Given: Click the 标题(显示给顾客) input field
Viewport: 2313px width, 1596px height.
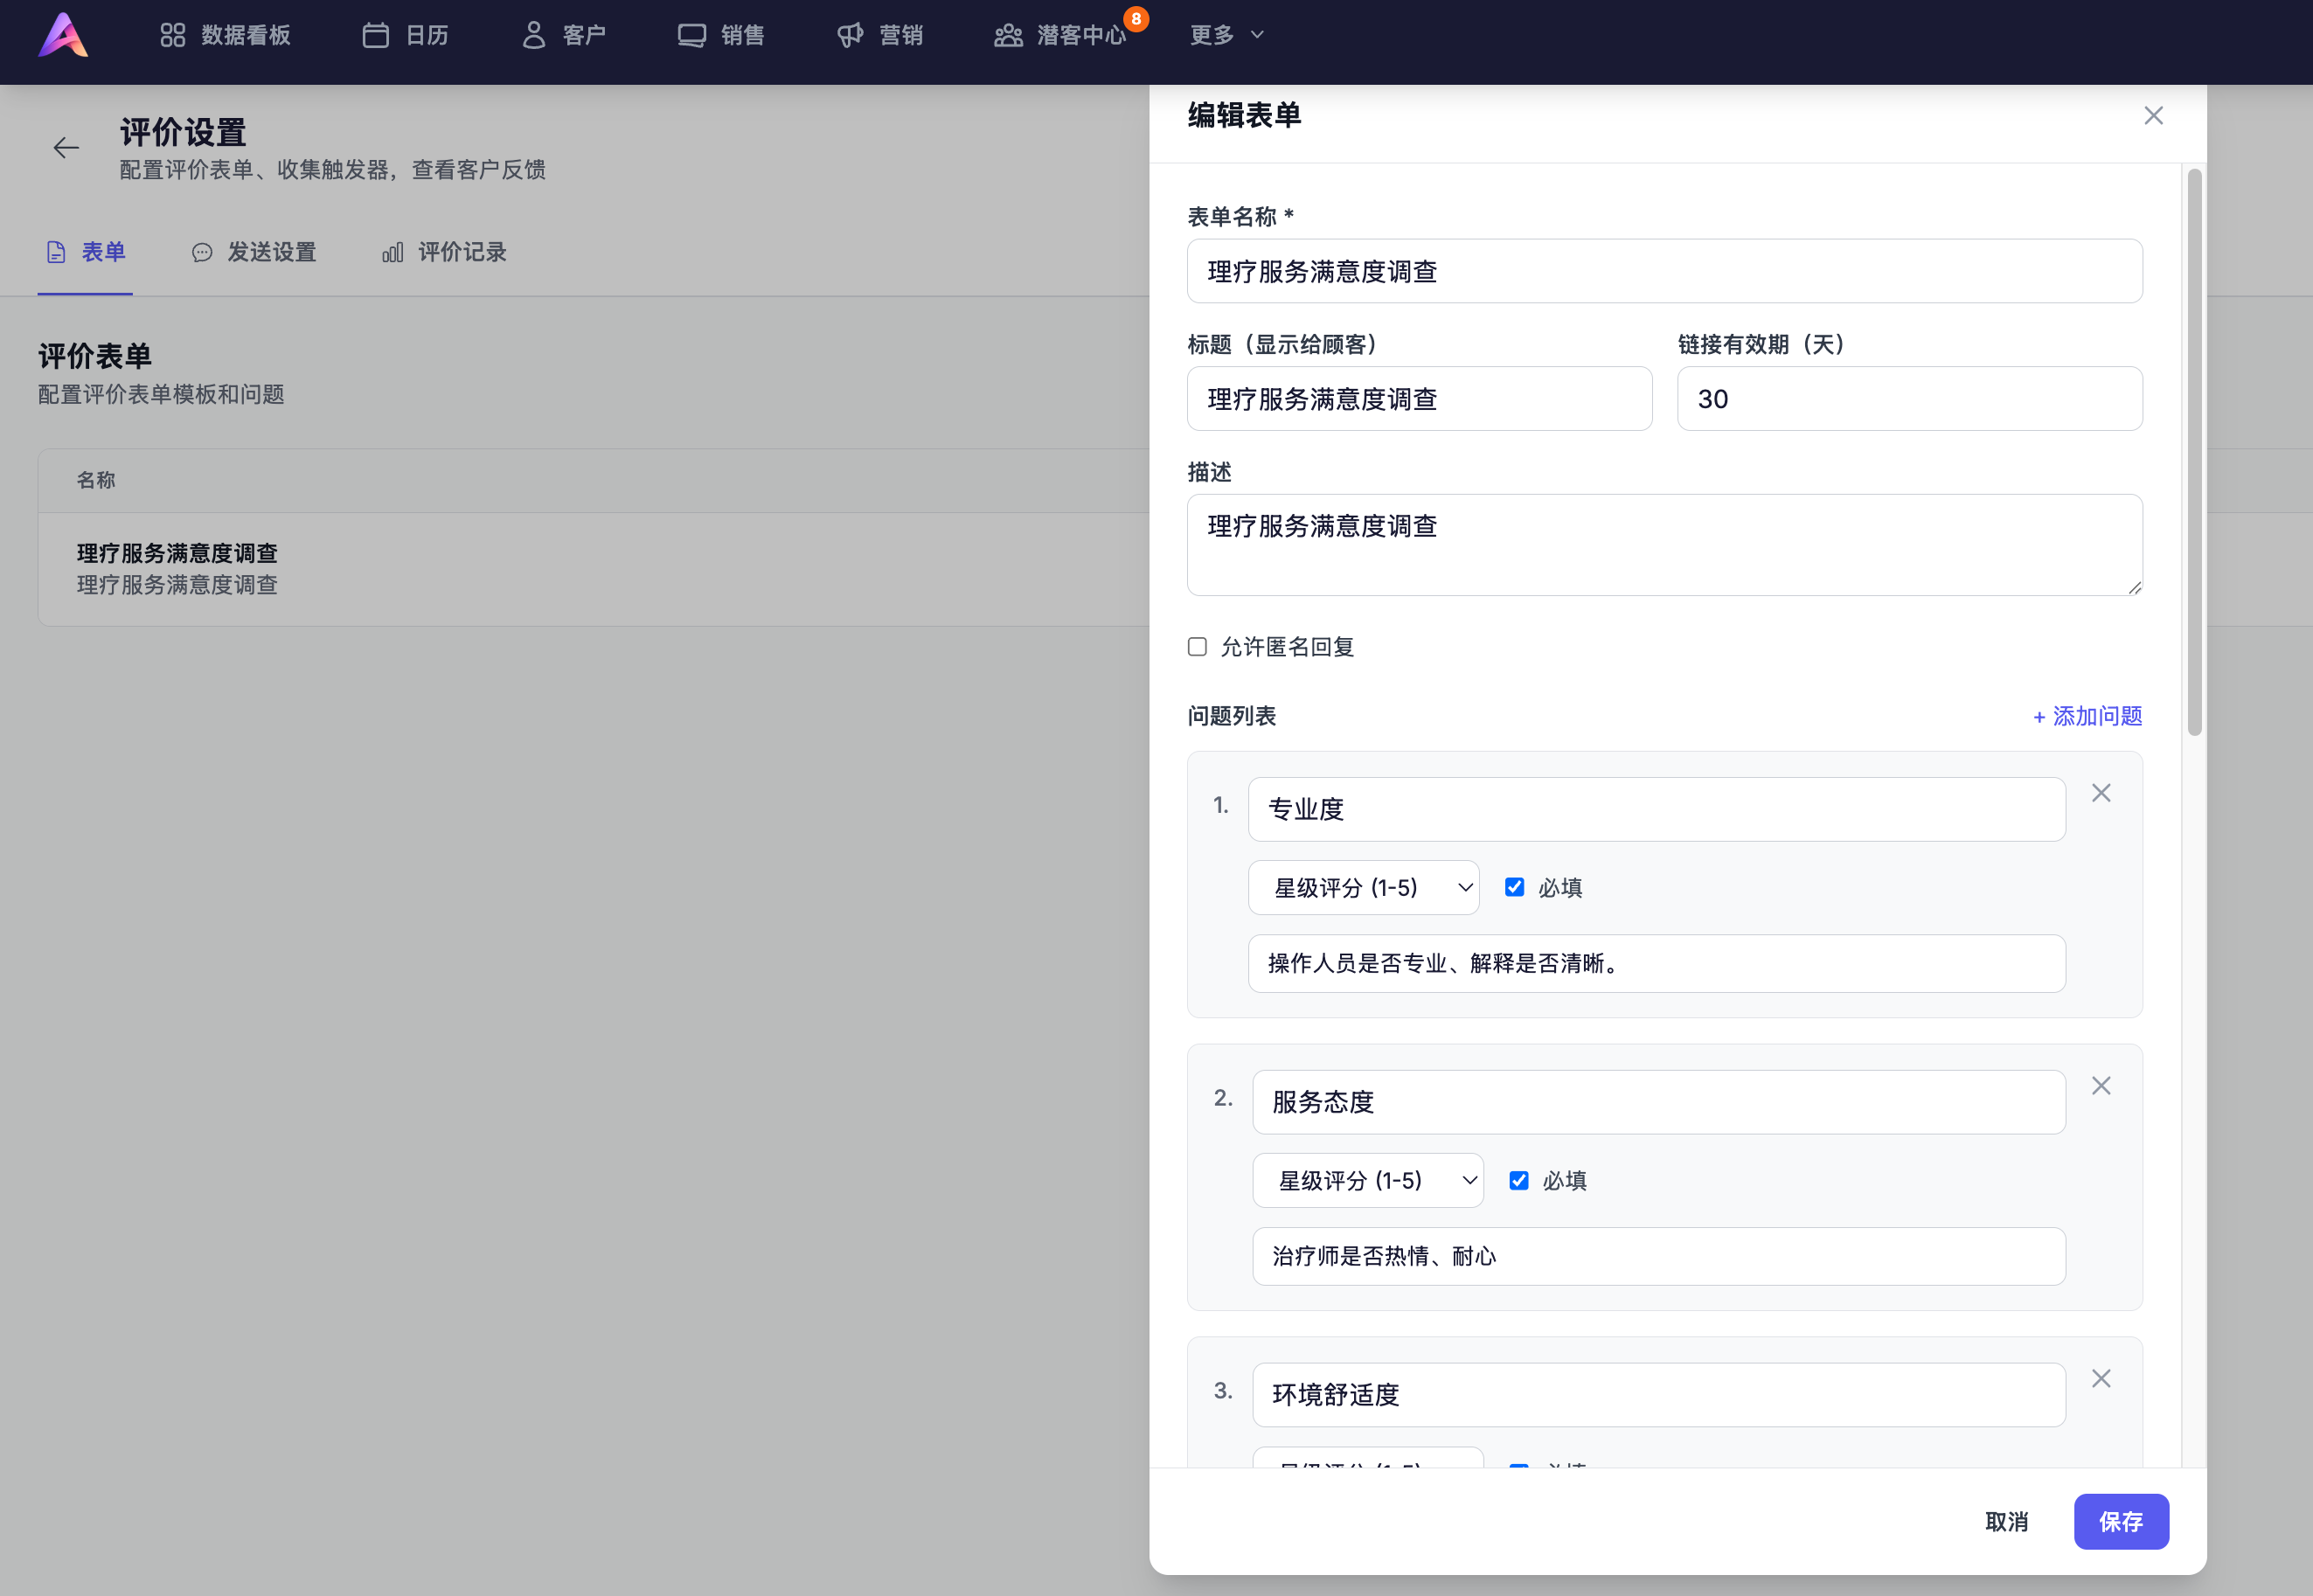Looking at the screenshot, I should pyautogui.click(x=1419, y=399).
